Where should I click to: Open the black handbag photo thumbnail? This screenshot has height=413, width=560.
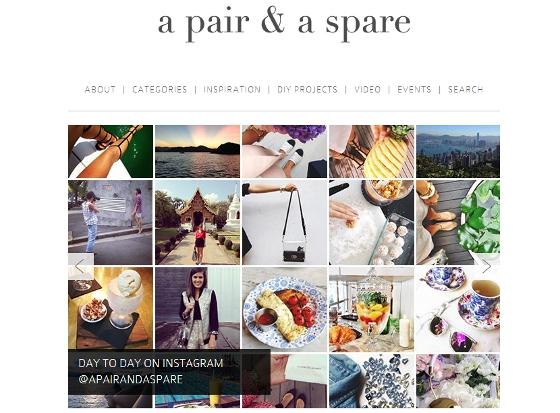(284, 222)
